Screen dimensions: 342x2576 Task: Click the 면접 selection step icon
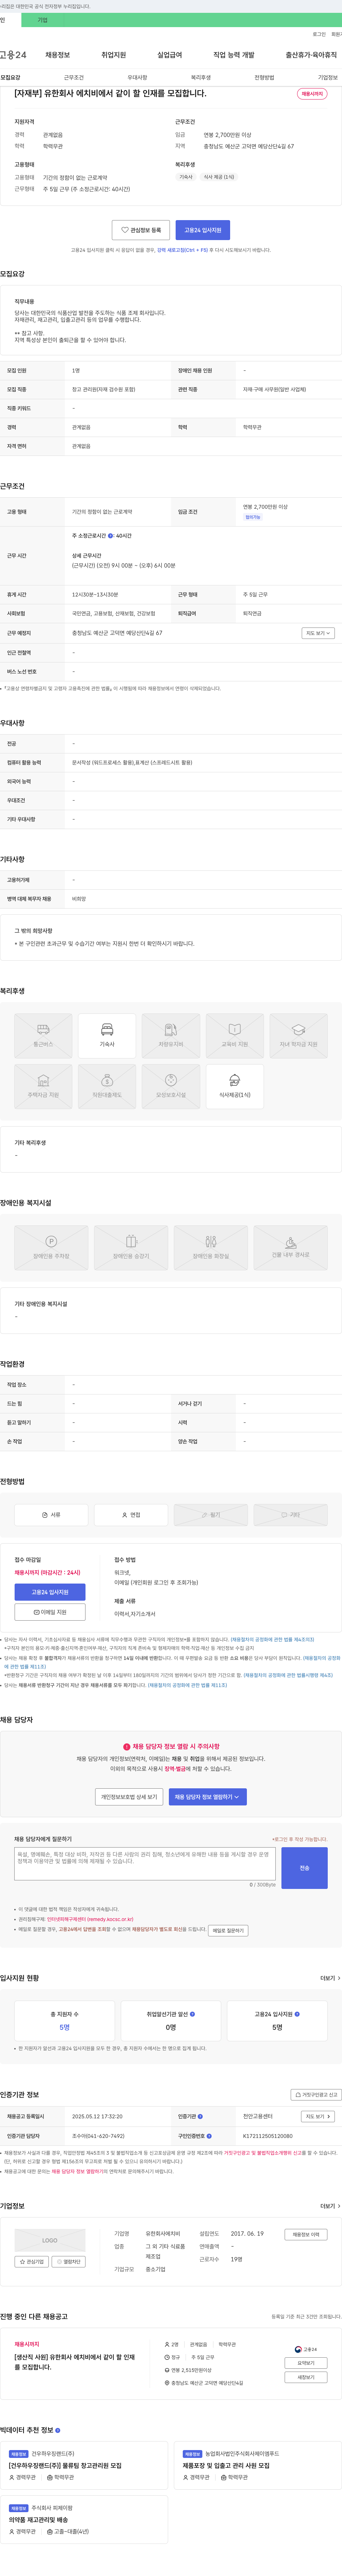(131, 1515)
